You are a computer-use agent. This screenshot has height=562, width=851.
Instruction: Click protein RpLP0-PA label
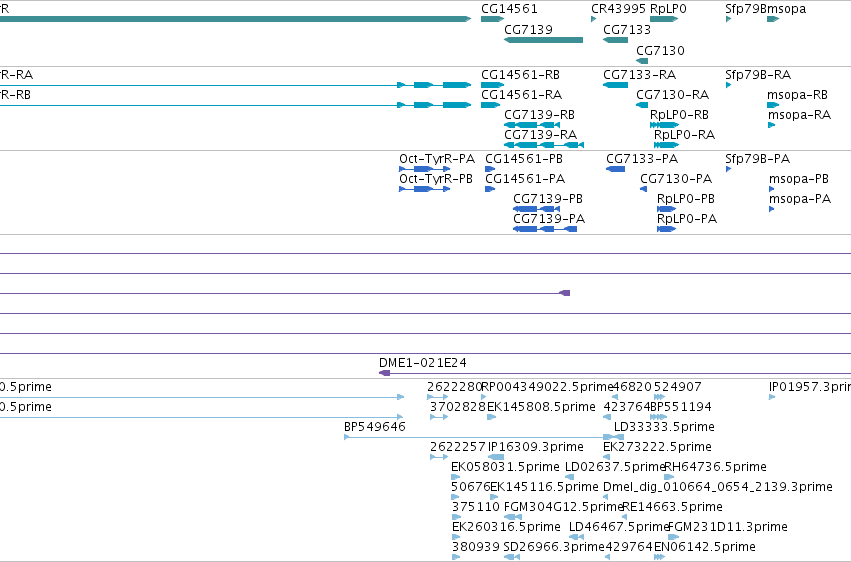(x=687, y=219)
